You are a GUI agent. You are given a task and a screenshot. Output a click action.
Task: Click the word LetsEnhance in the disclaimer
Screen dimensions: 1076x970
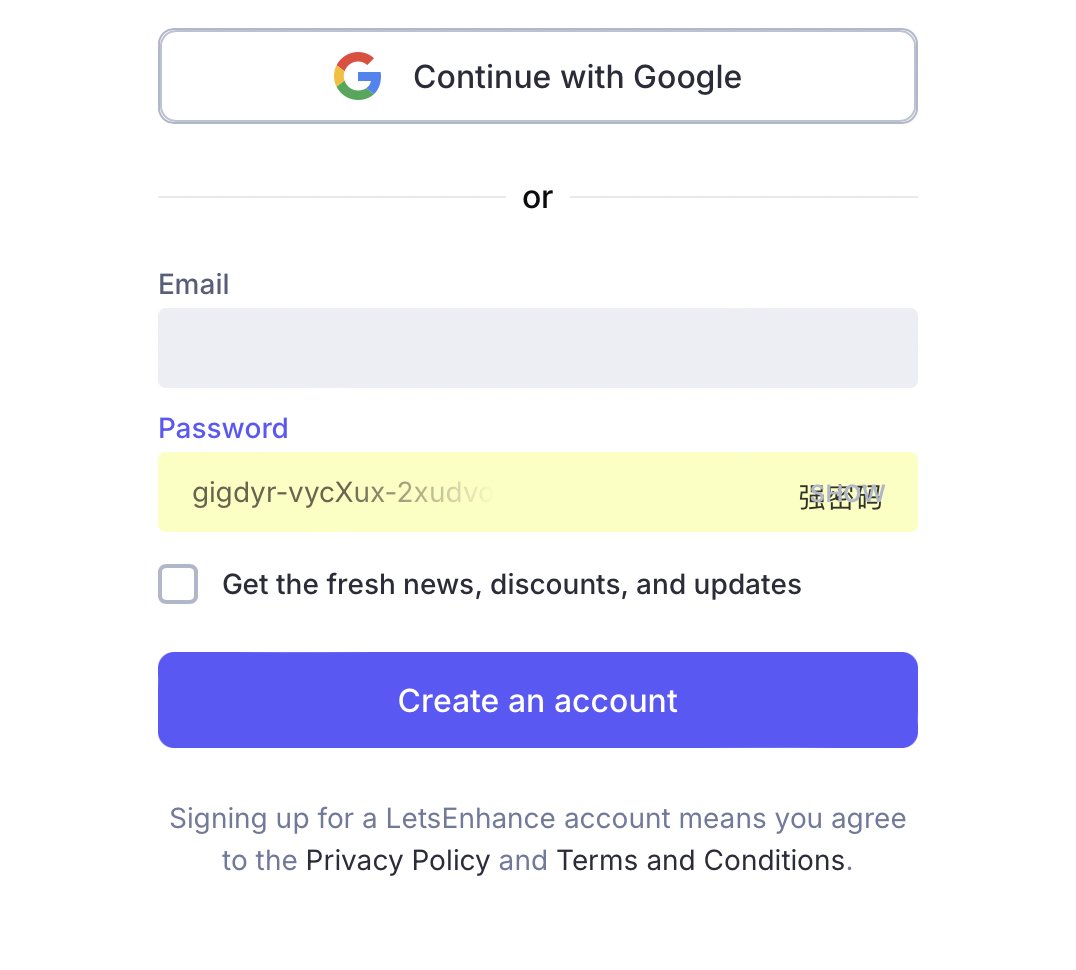coord(470,819)
